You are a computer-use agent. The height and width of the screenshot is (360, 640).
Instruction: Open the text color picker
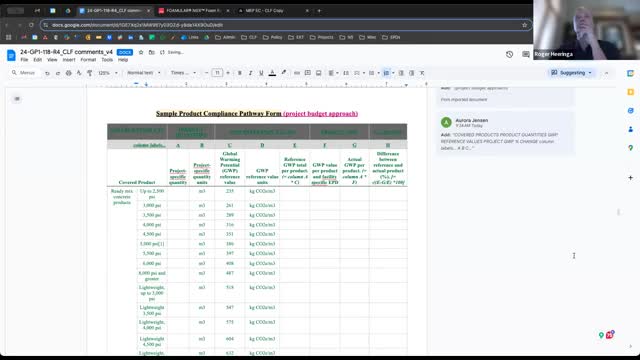[x=272, y=73]
